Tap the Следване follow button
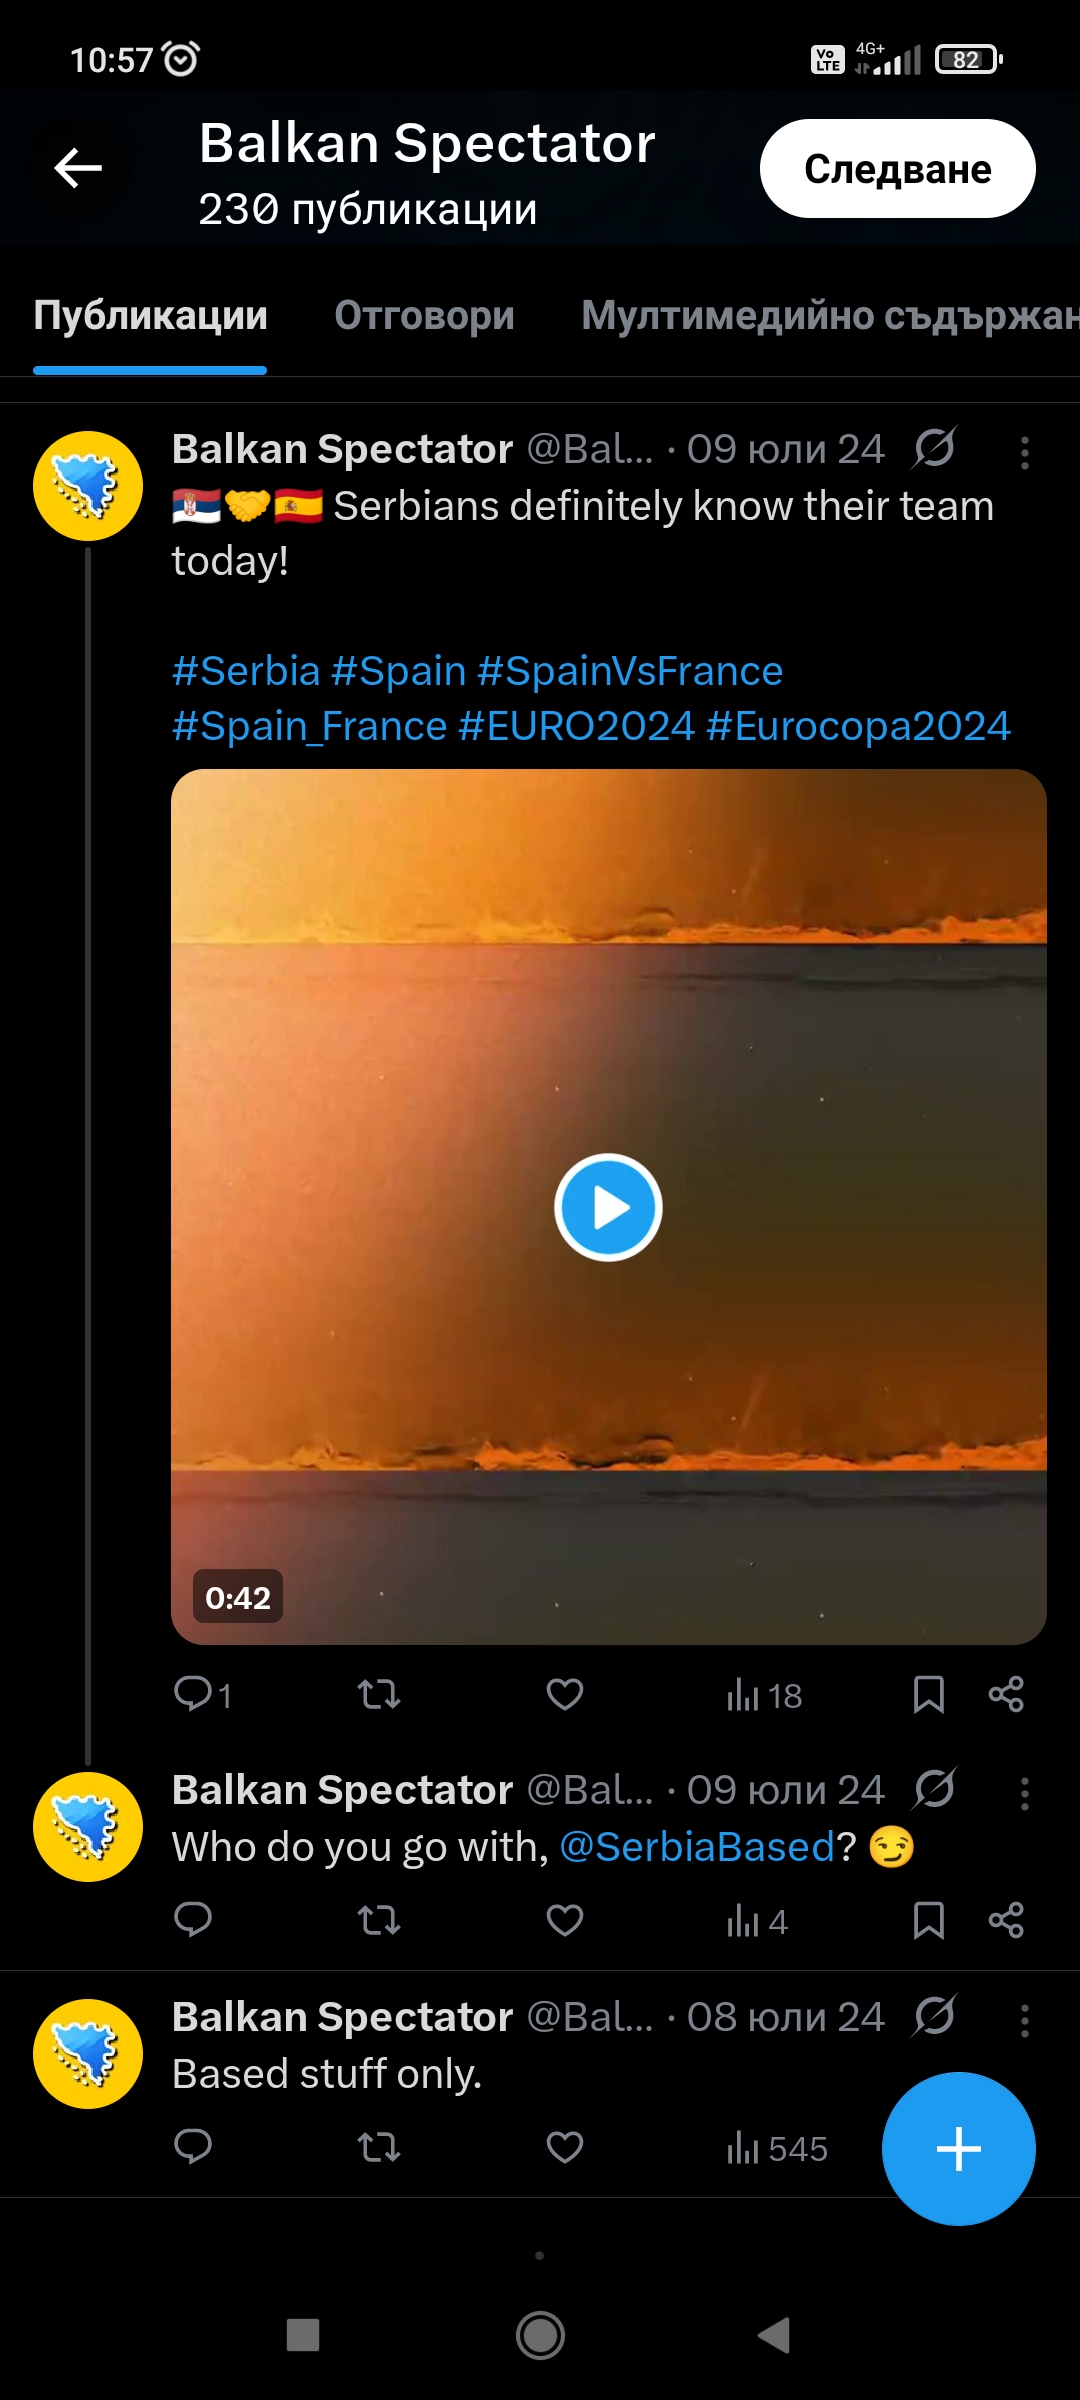The height and width of the screenshot is (2400, 1080). point(897,168)
